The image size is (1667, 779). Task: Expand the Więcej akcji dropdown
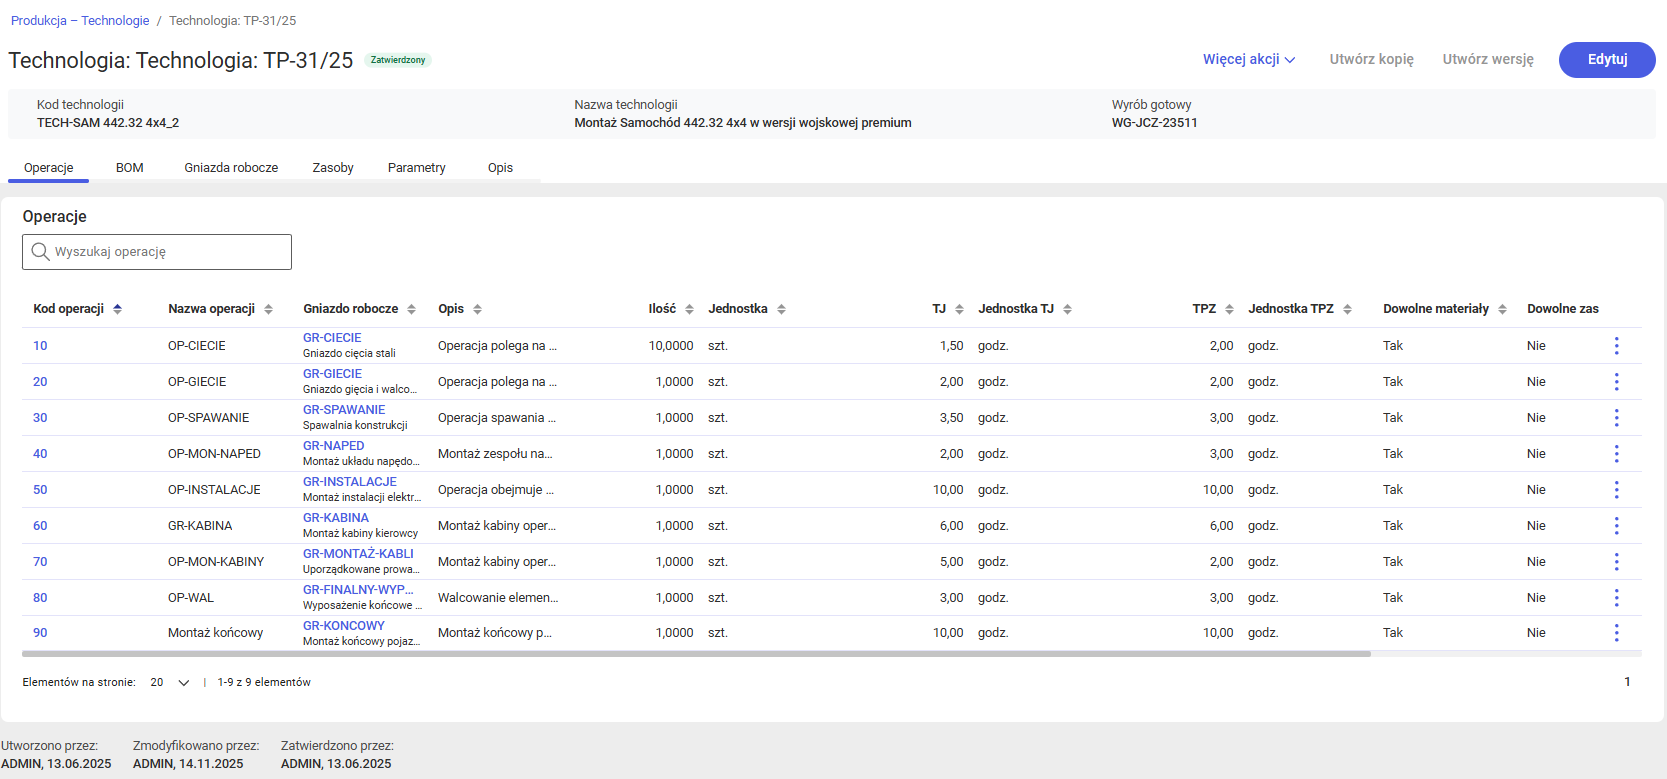pos(1248,60)
